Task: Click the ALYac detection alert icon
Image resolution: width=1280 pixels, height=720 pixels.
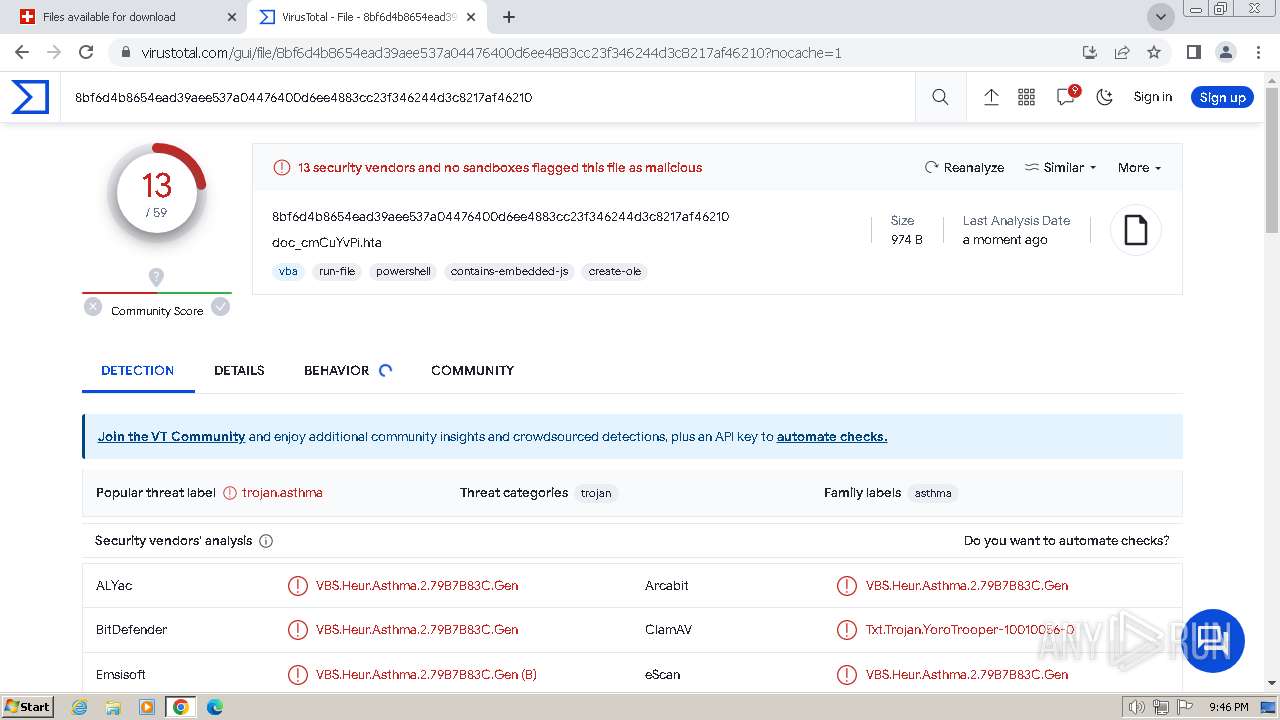Action: tap(298, 586)
